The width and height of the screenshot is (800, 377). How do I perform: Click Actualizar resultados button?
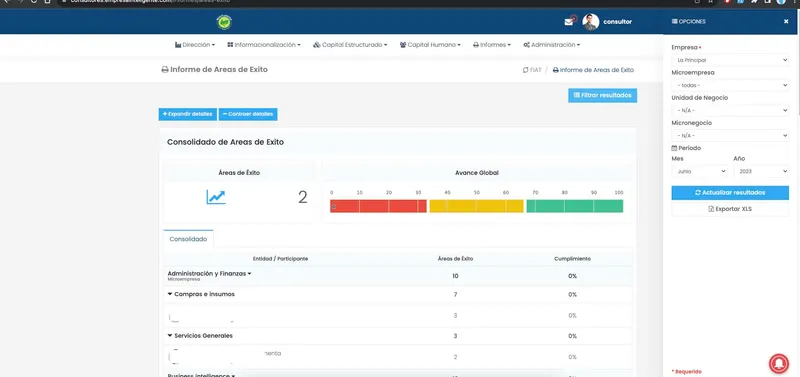730,193
